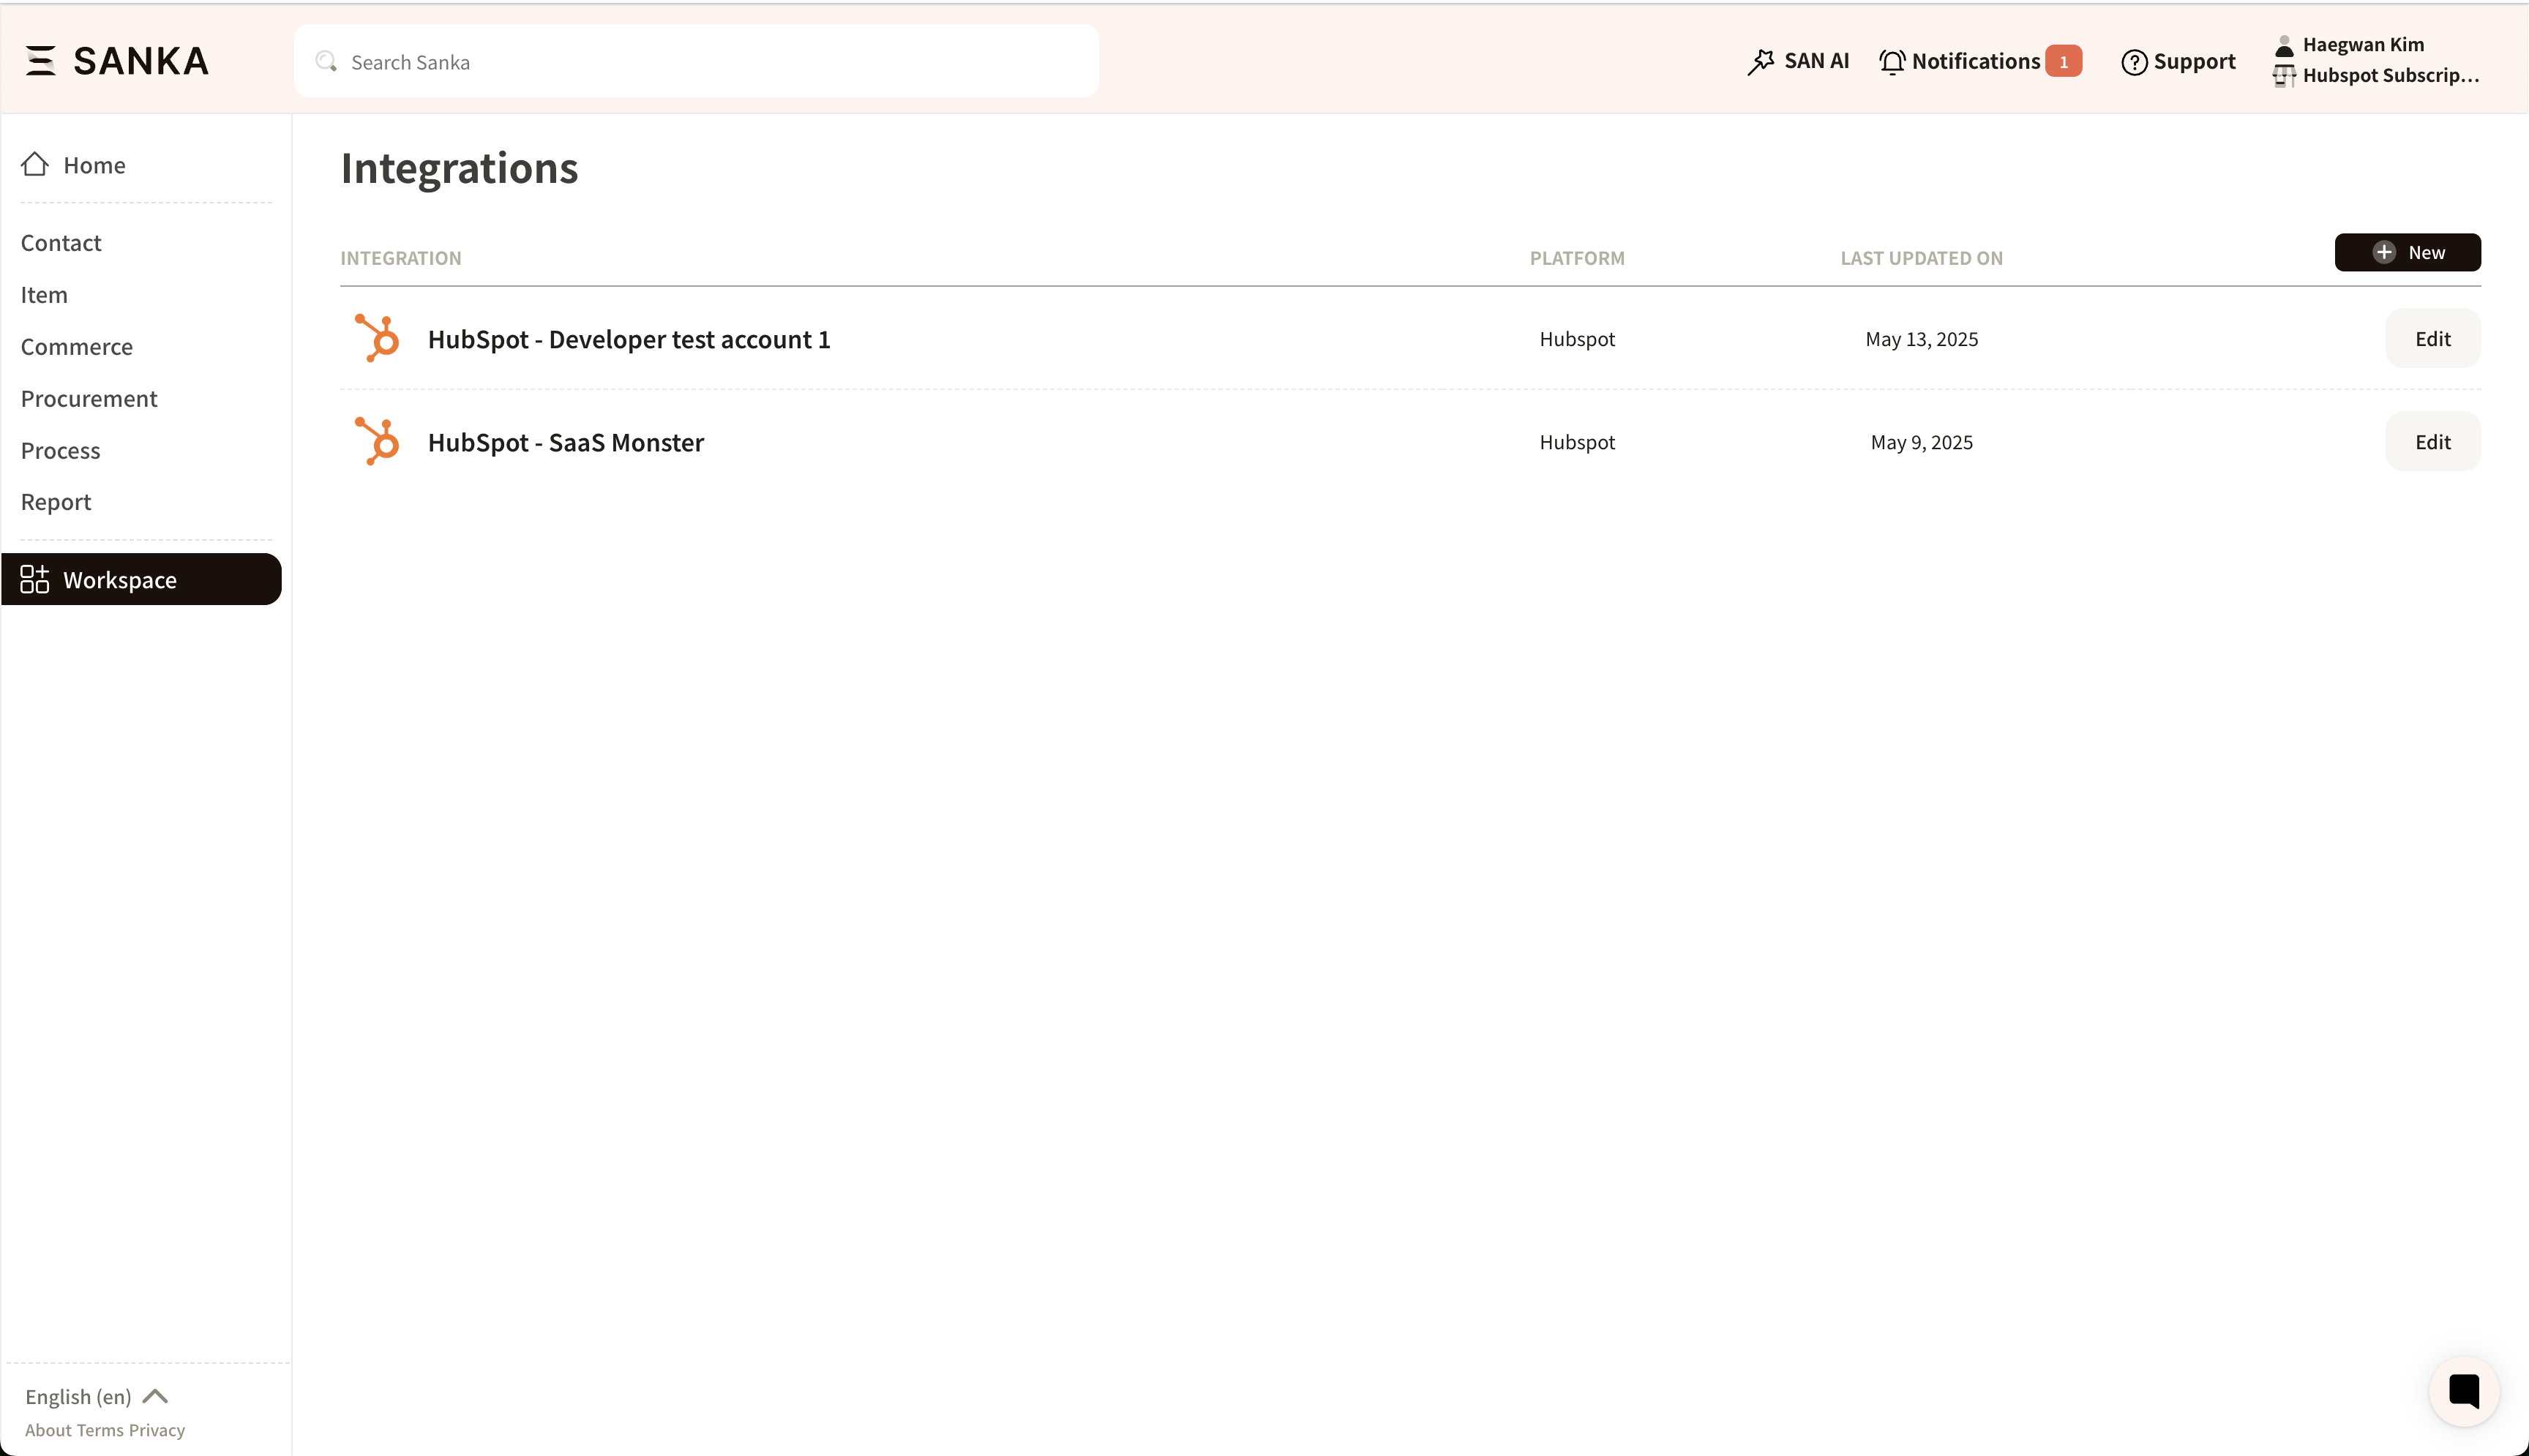This screenshot has height=1456, width=2529.
Task: Open the Privacy footer link
Action: click(x=157, y=1430)
